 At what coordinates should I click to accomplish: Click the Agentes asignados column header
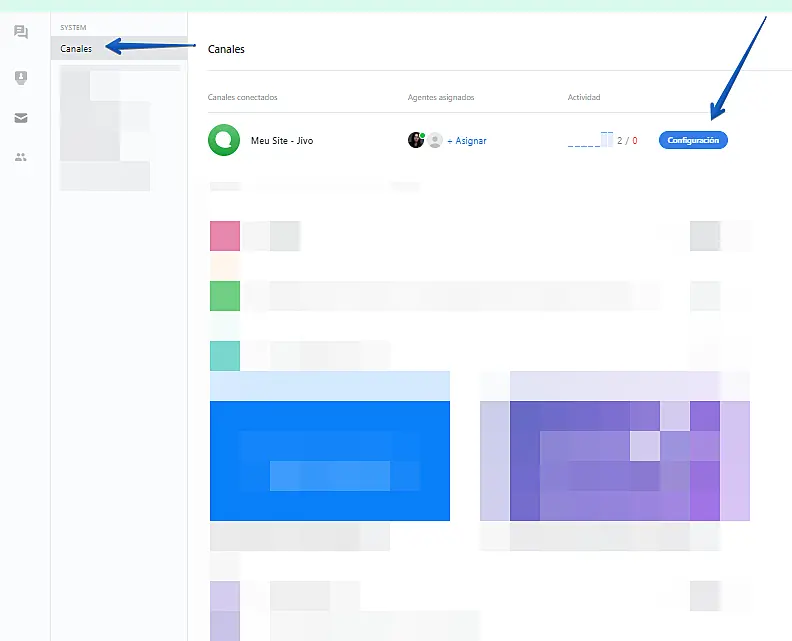pos(441,97)
